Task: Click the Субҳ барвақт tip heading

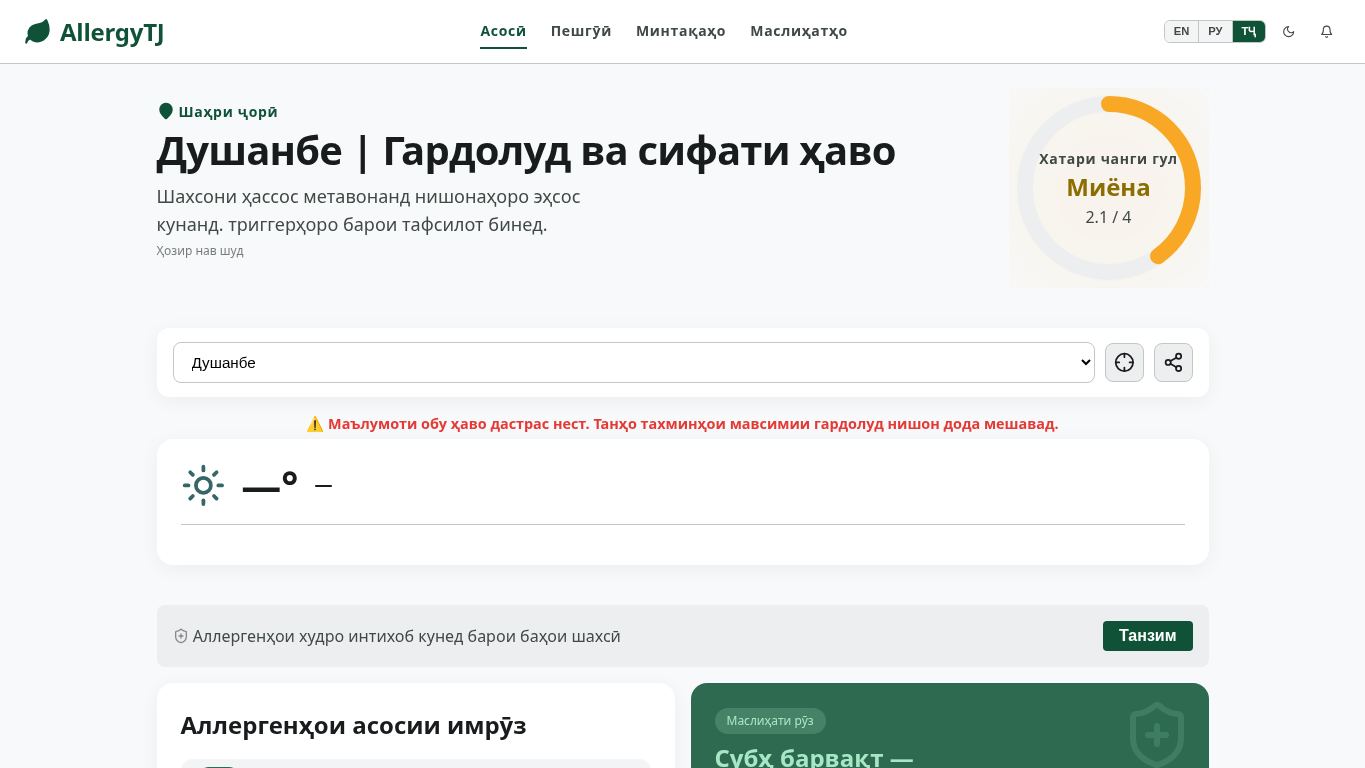Action: [x=814, y=757]
